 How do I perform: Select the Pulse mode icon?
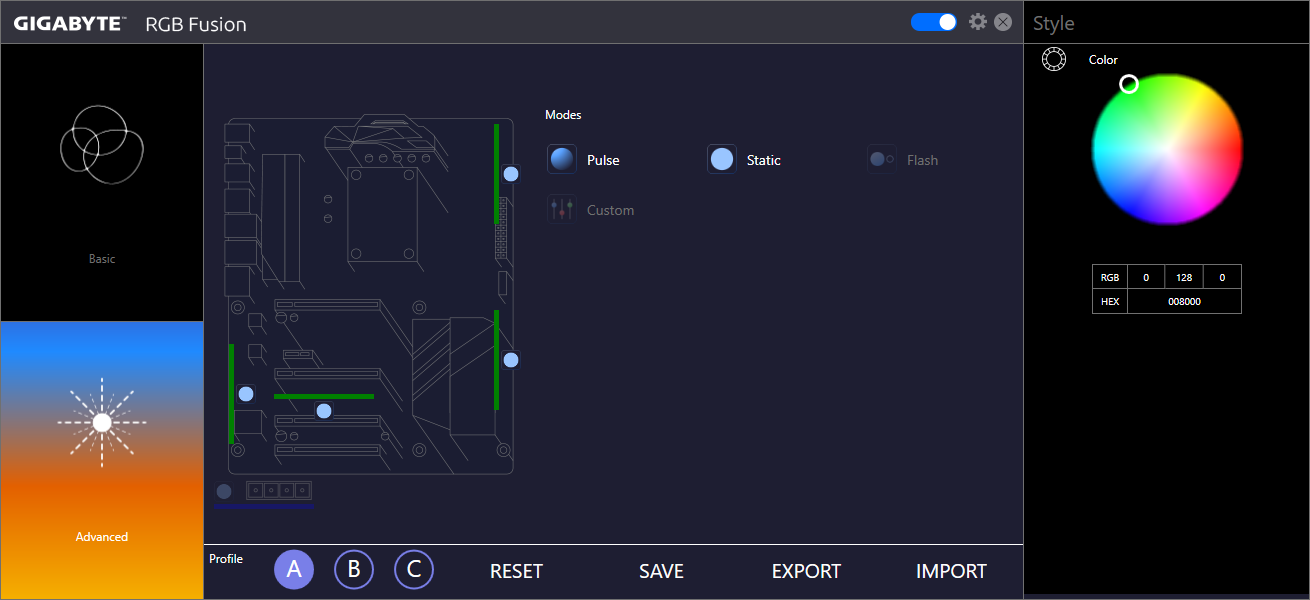(x=563, y=160)
